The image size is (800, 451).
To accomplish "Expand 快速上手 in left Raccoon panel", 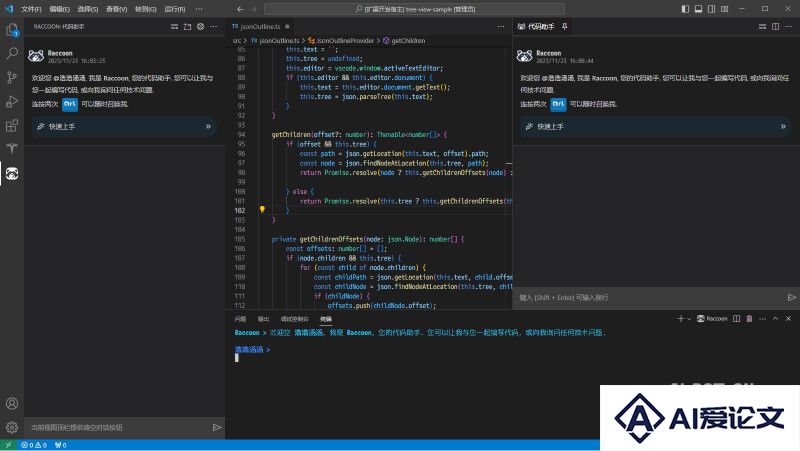I will [124, 127].
